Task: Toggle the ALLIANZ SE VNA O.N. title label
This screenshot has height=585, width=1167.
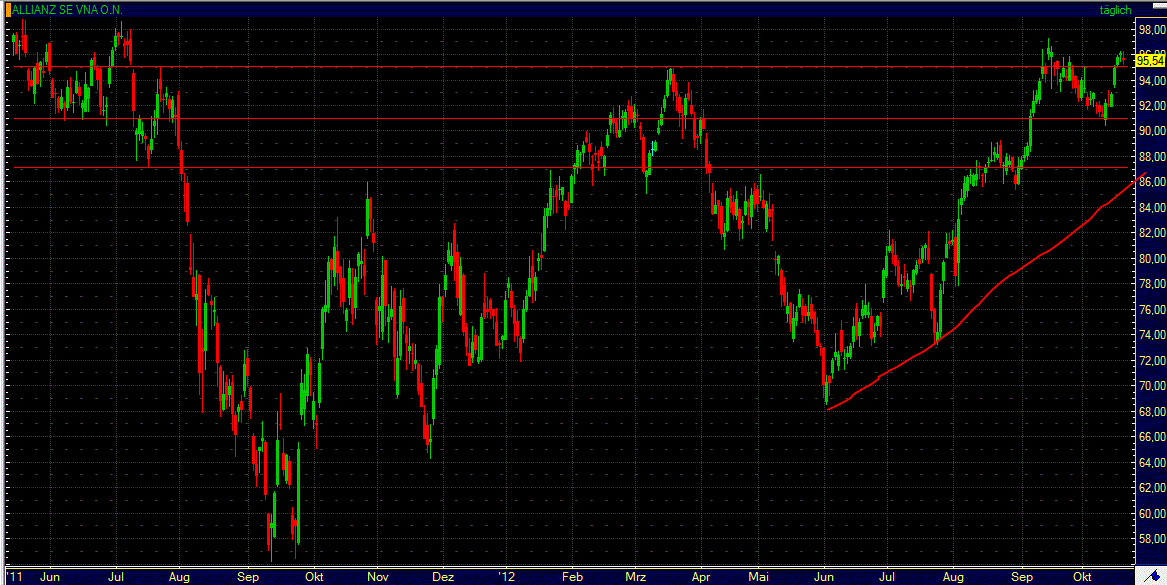Action: point(66,8)
